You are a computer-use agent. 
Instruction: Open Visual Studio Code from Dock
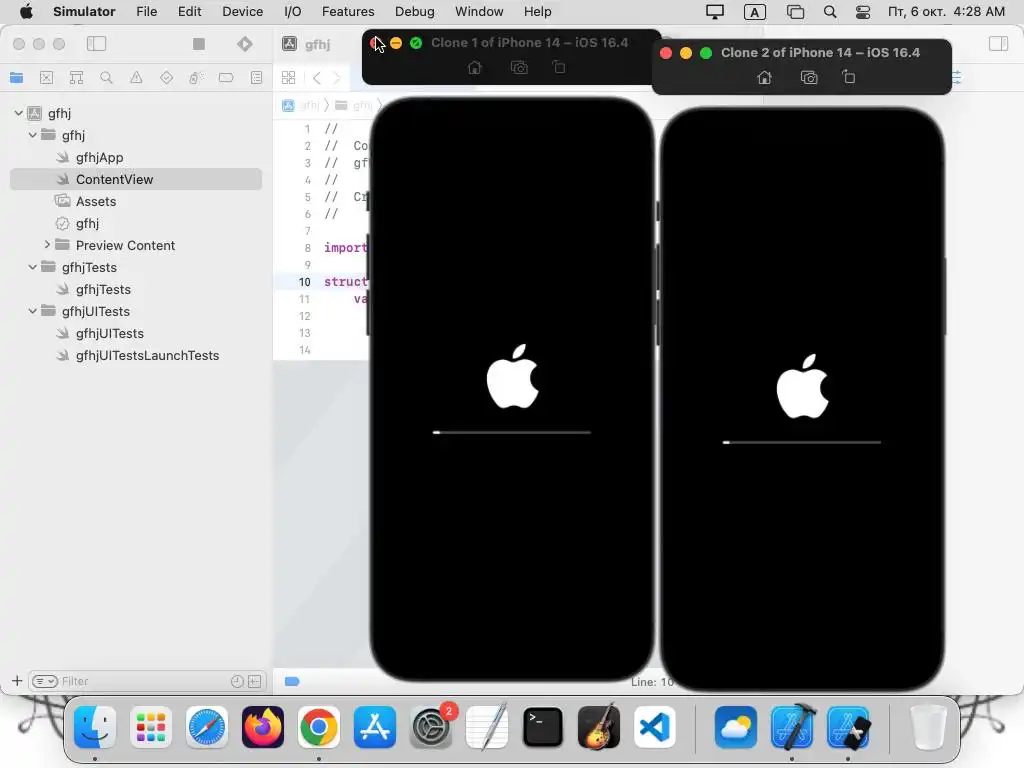[655, 727]
